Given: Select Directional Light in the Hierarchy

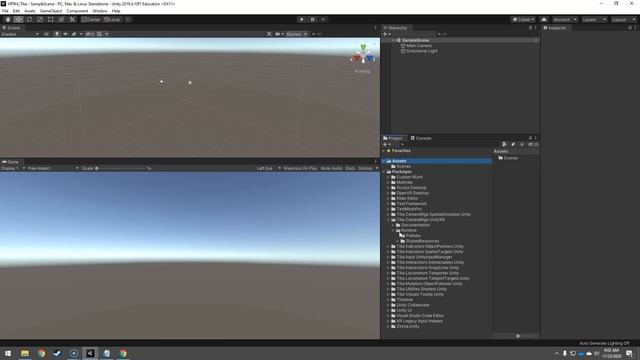Looking at the screenshot, I should coord(422,51).
